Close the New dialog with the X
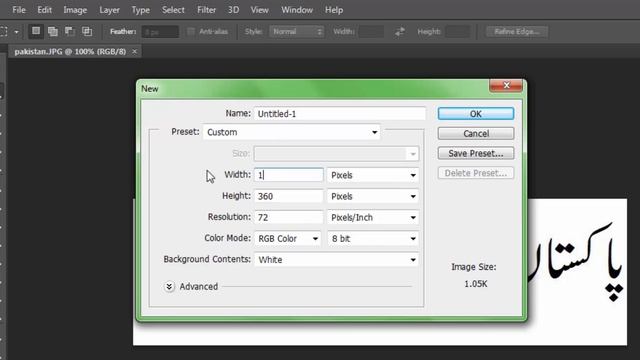This screenshot has width=640, height=360. click(506, 85)
